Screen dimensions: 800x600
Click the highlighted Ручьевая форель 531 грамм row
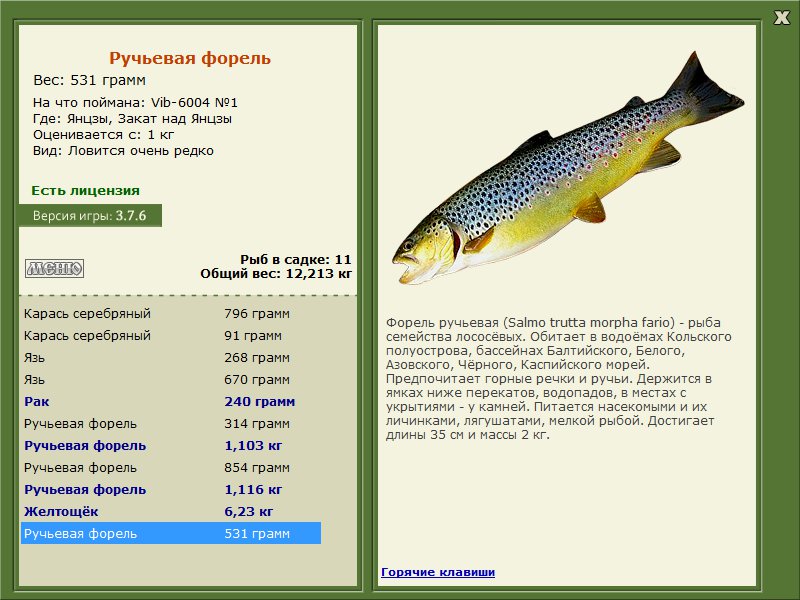click(x=171, y=533)
